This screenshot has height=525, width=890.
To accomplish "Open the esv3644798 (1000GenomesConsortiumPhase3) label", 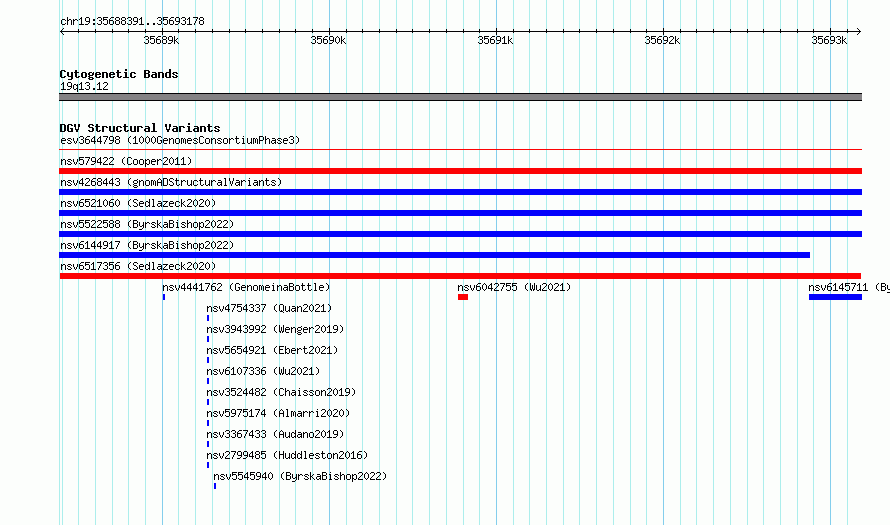I will pyautogui.click(x=180, y=140).
